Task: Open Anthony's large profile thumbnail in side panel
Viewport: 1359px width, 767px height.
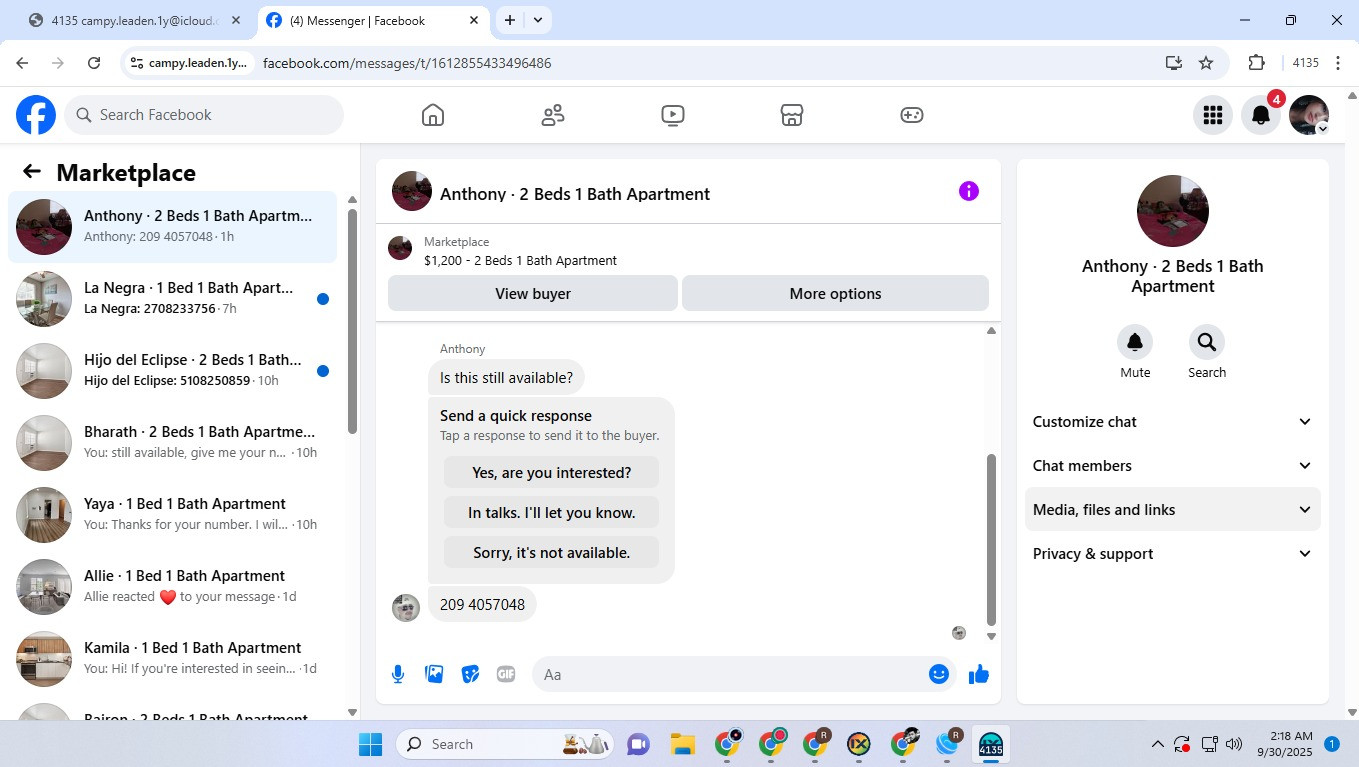Action: click(1173, 211)
